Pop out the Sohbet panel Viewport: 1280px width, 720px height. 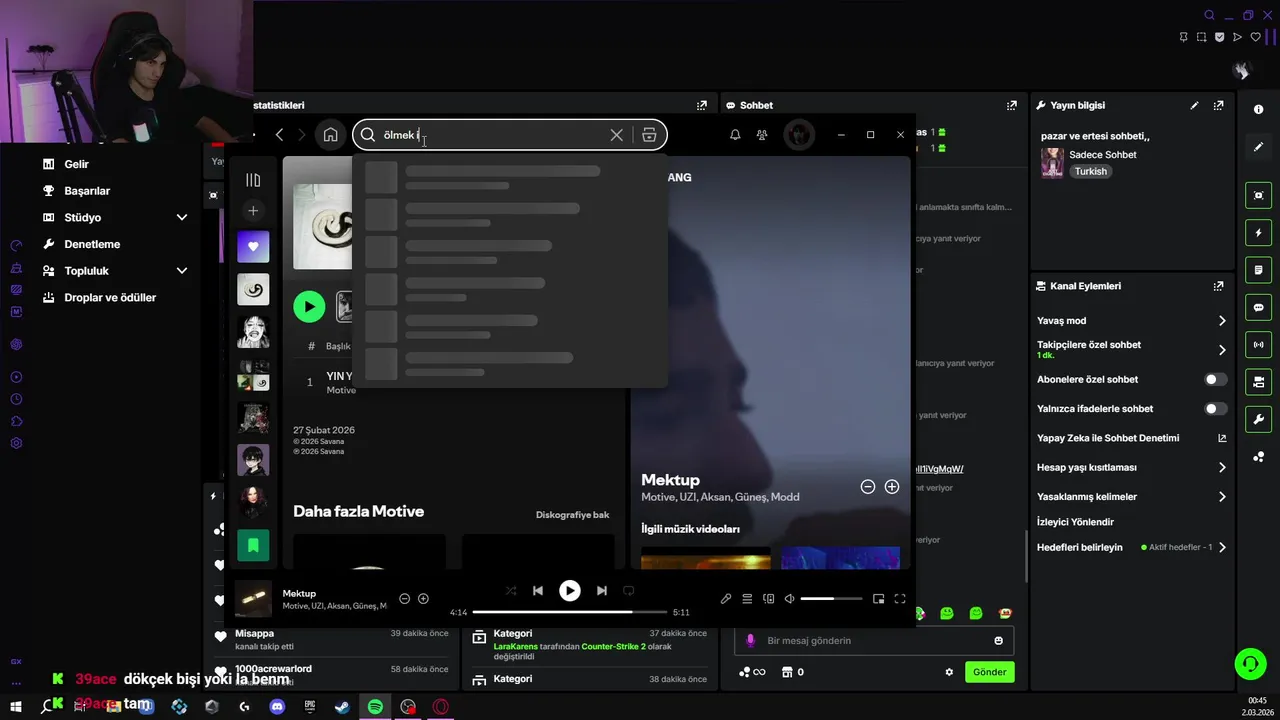pyautogui.click(x=1011, y=105)
